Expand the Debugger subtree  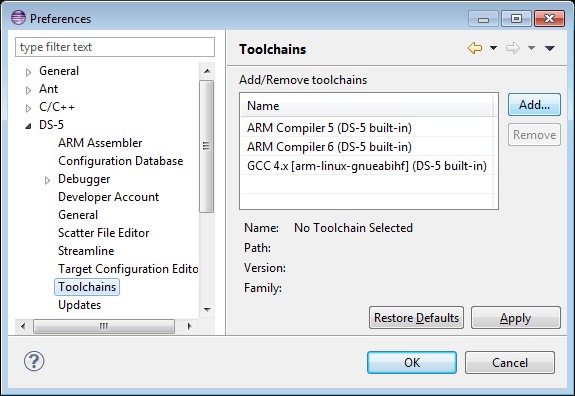tap(47, 180)
